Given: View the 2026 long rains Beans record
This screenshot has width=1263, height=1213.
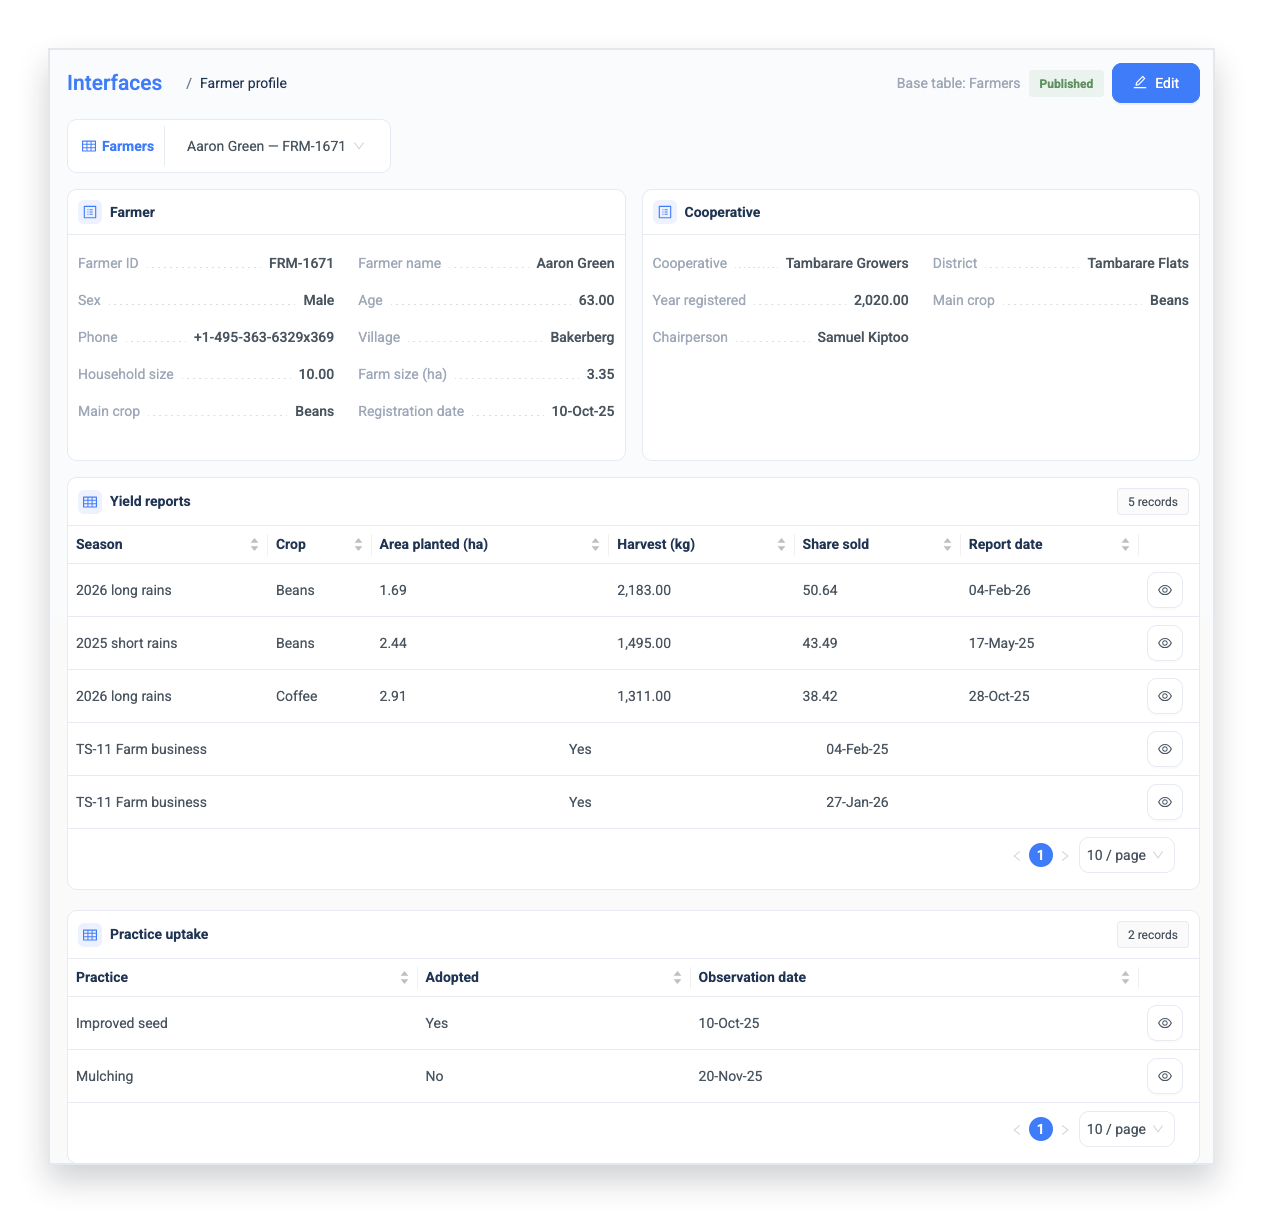Looking at the screenshot, I should [1165, 590].
